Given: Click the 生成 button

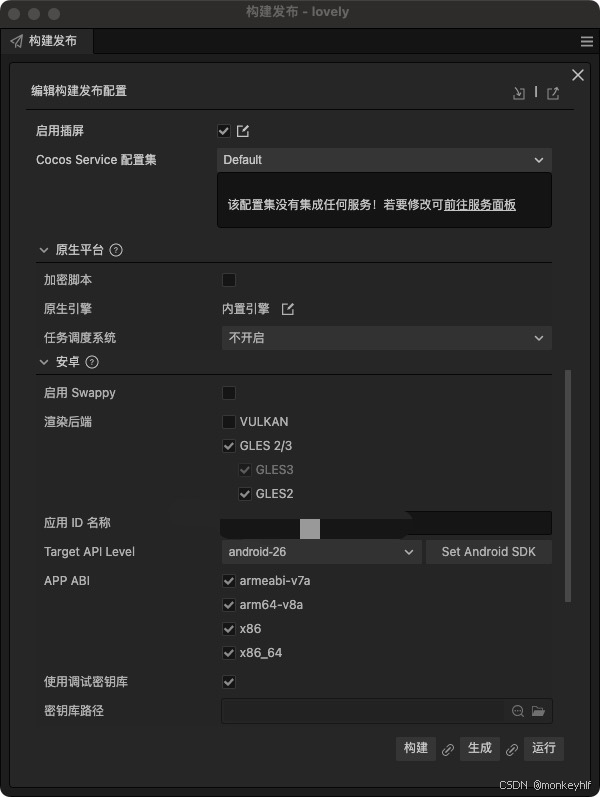Looking at the screenshot, I should coord(480,748).
